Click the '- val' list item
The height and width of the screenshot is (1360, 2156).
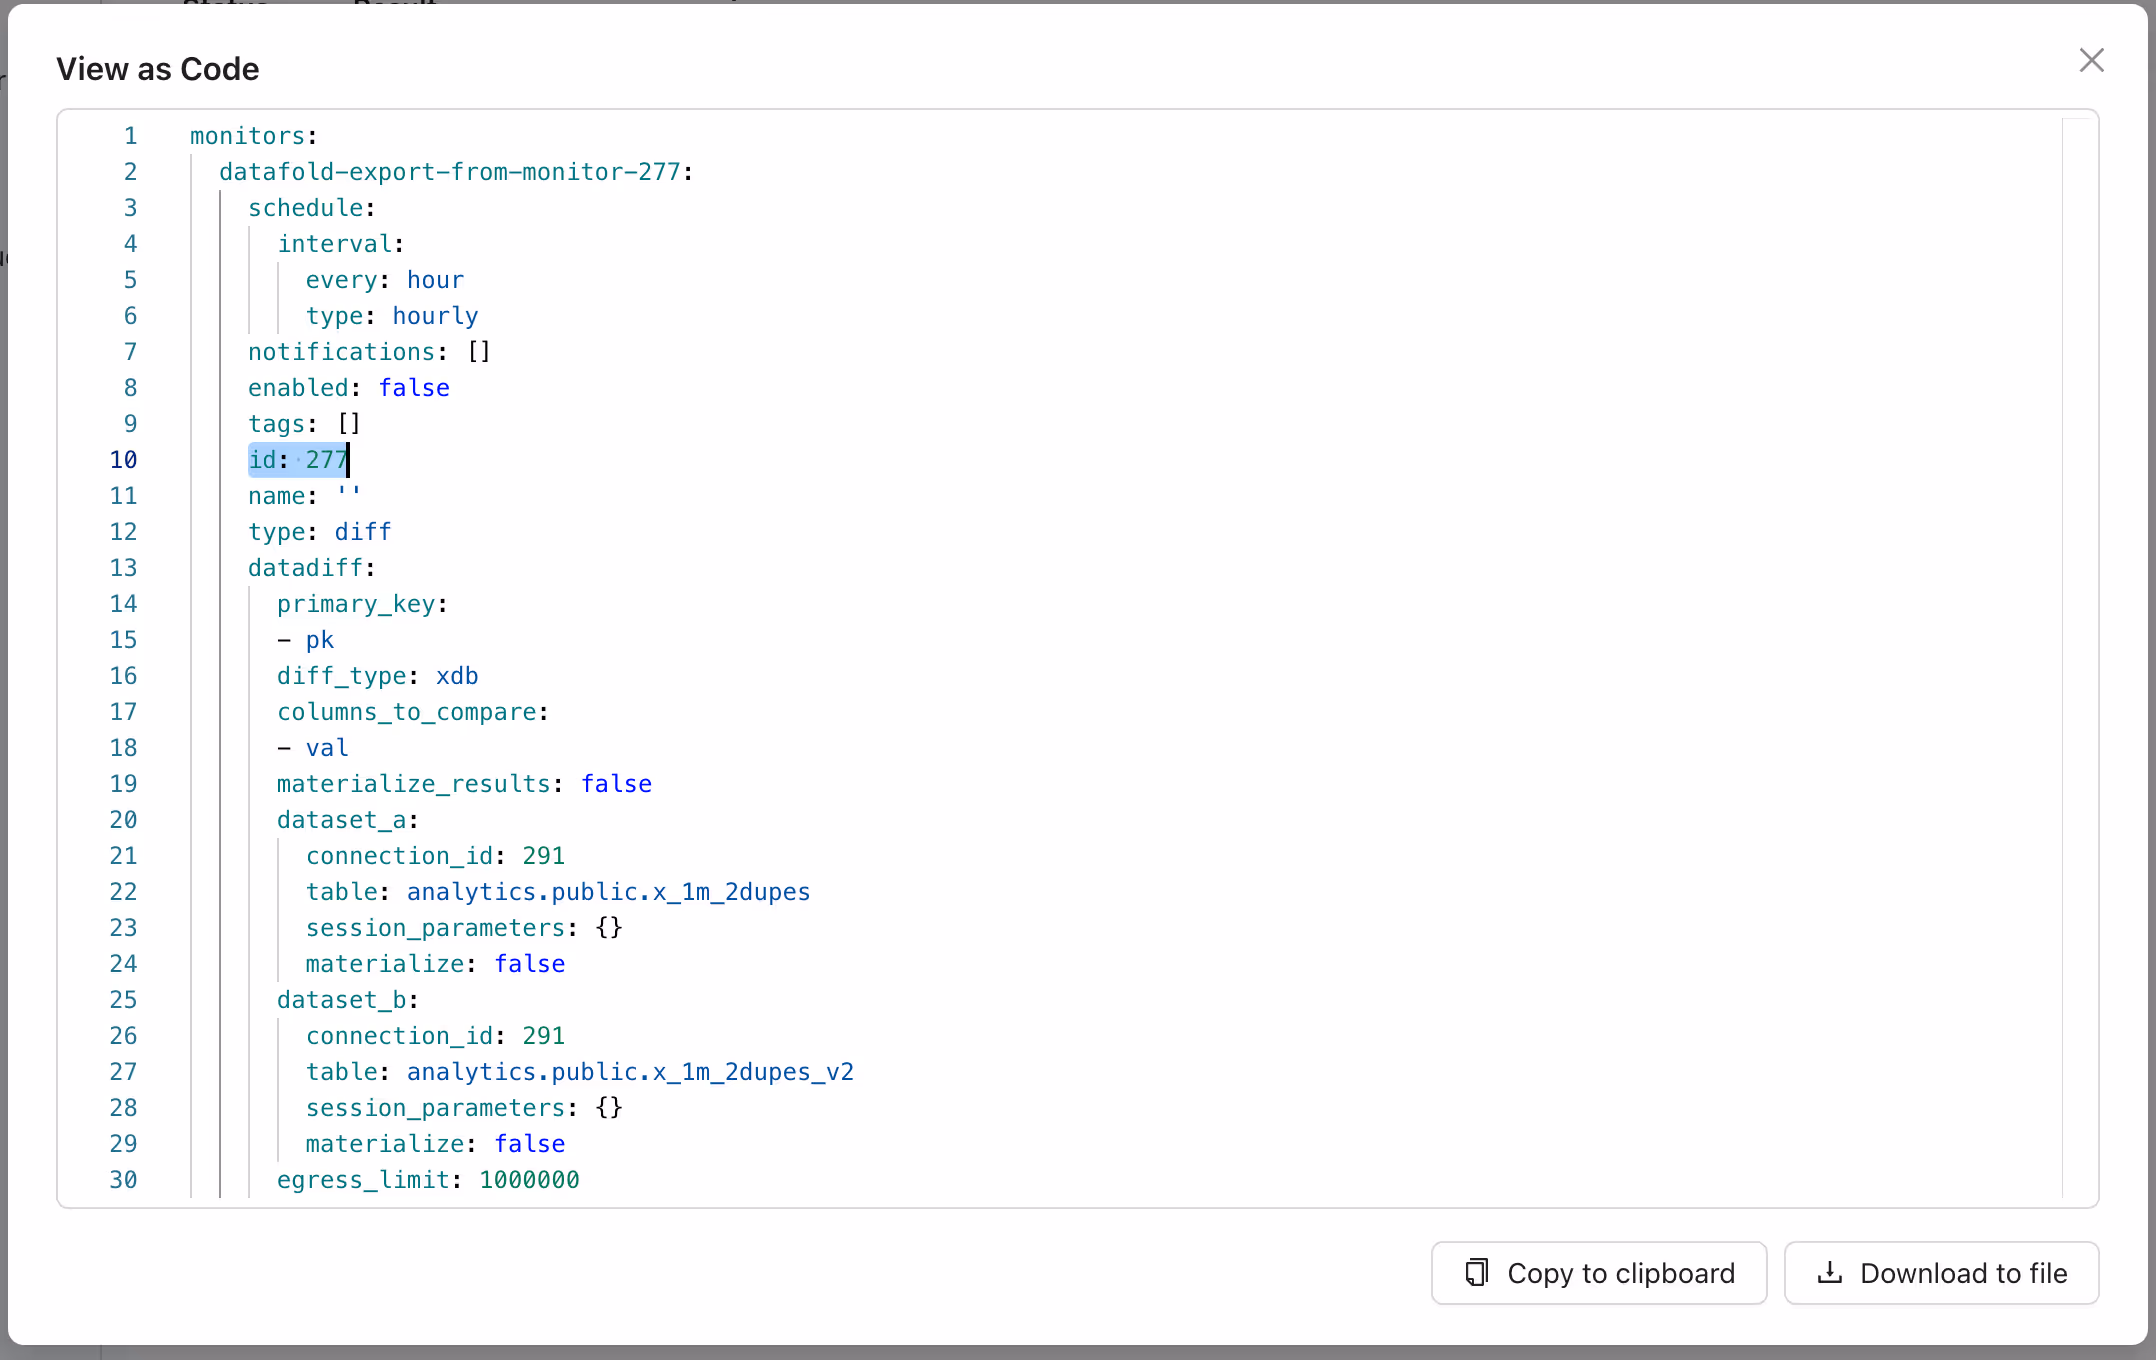tap(313, 748)
